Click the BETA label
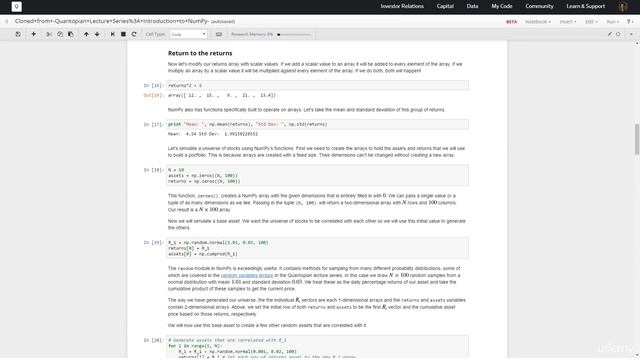 coord(511,22)
